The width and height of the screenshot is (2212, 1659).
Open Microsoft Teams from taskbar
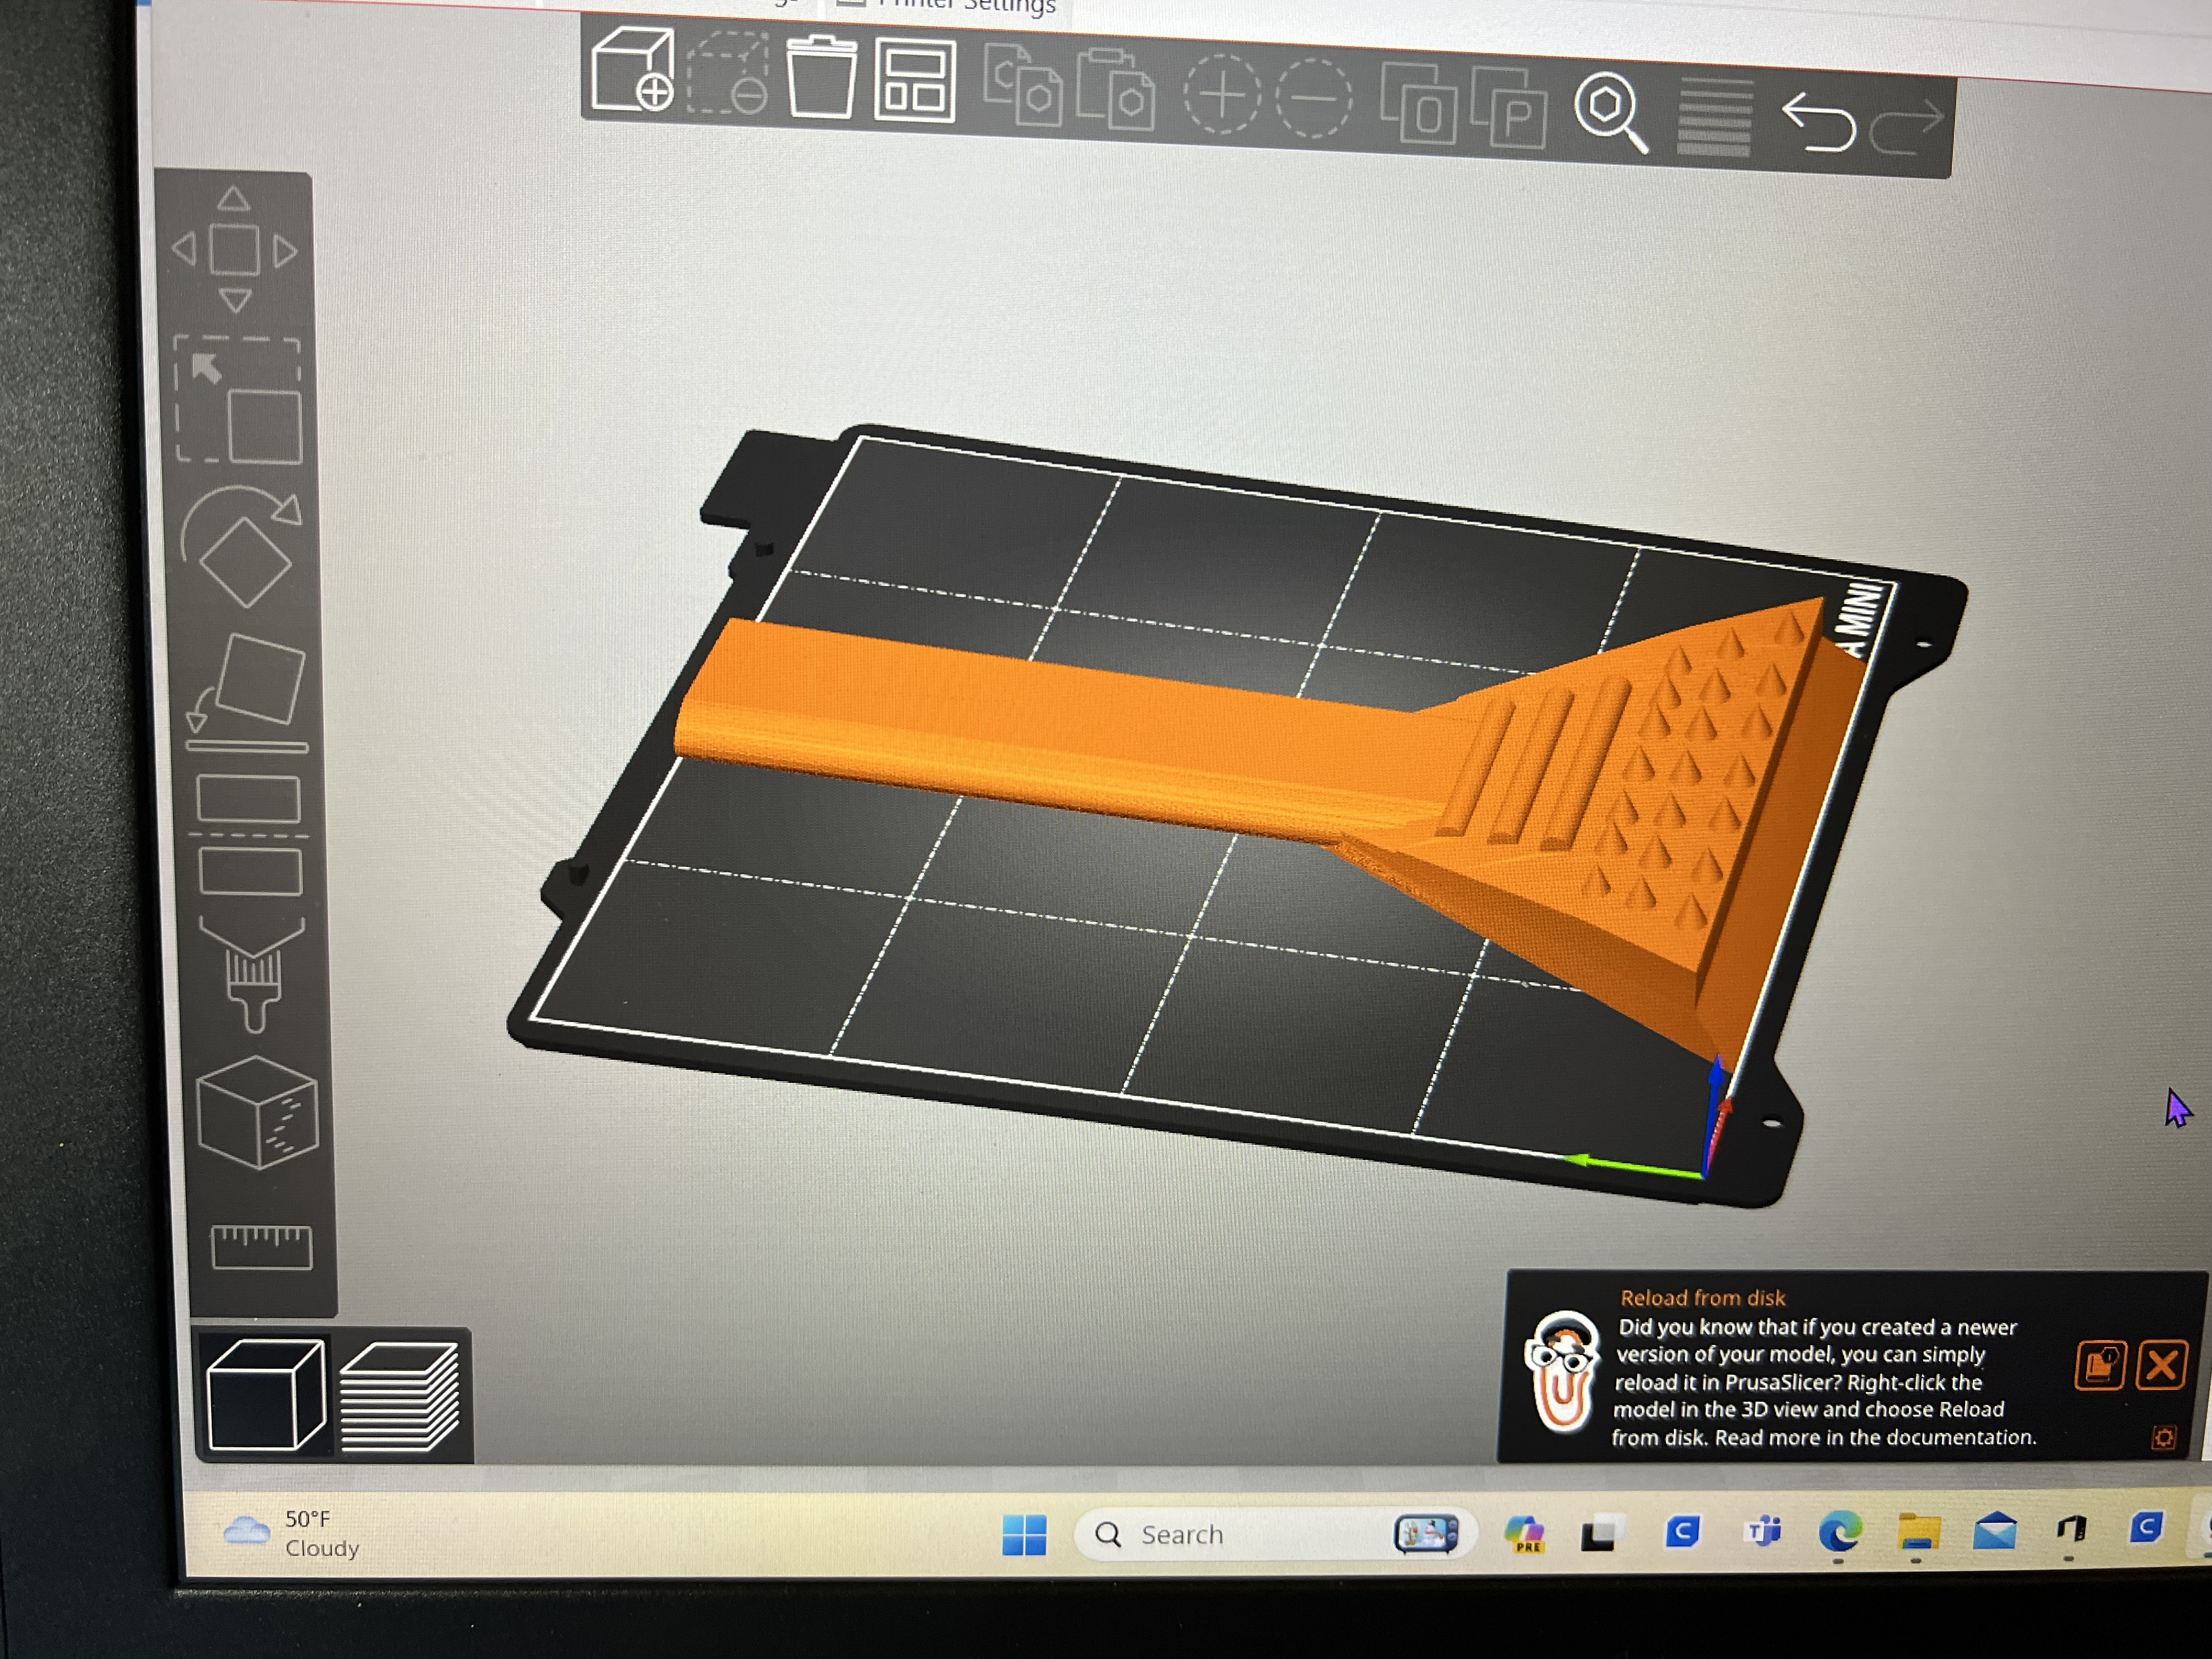click(x=1763, y=1532)
